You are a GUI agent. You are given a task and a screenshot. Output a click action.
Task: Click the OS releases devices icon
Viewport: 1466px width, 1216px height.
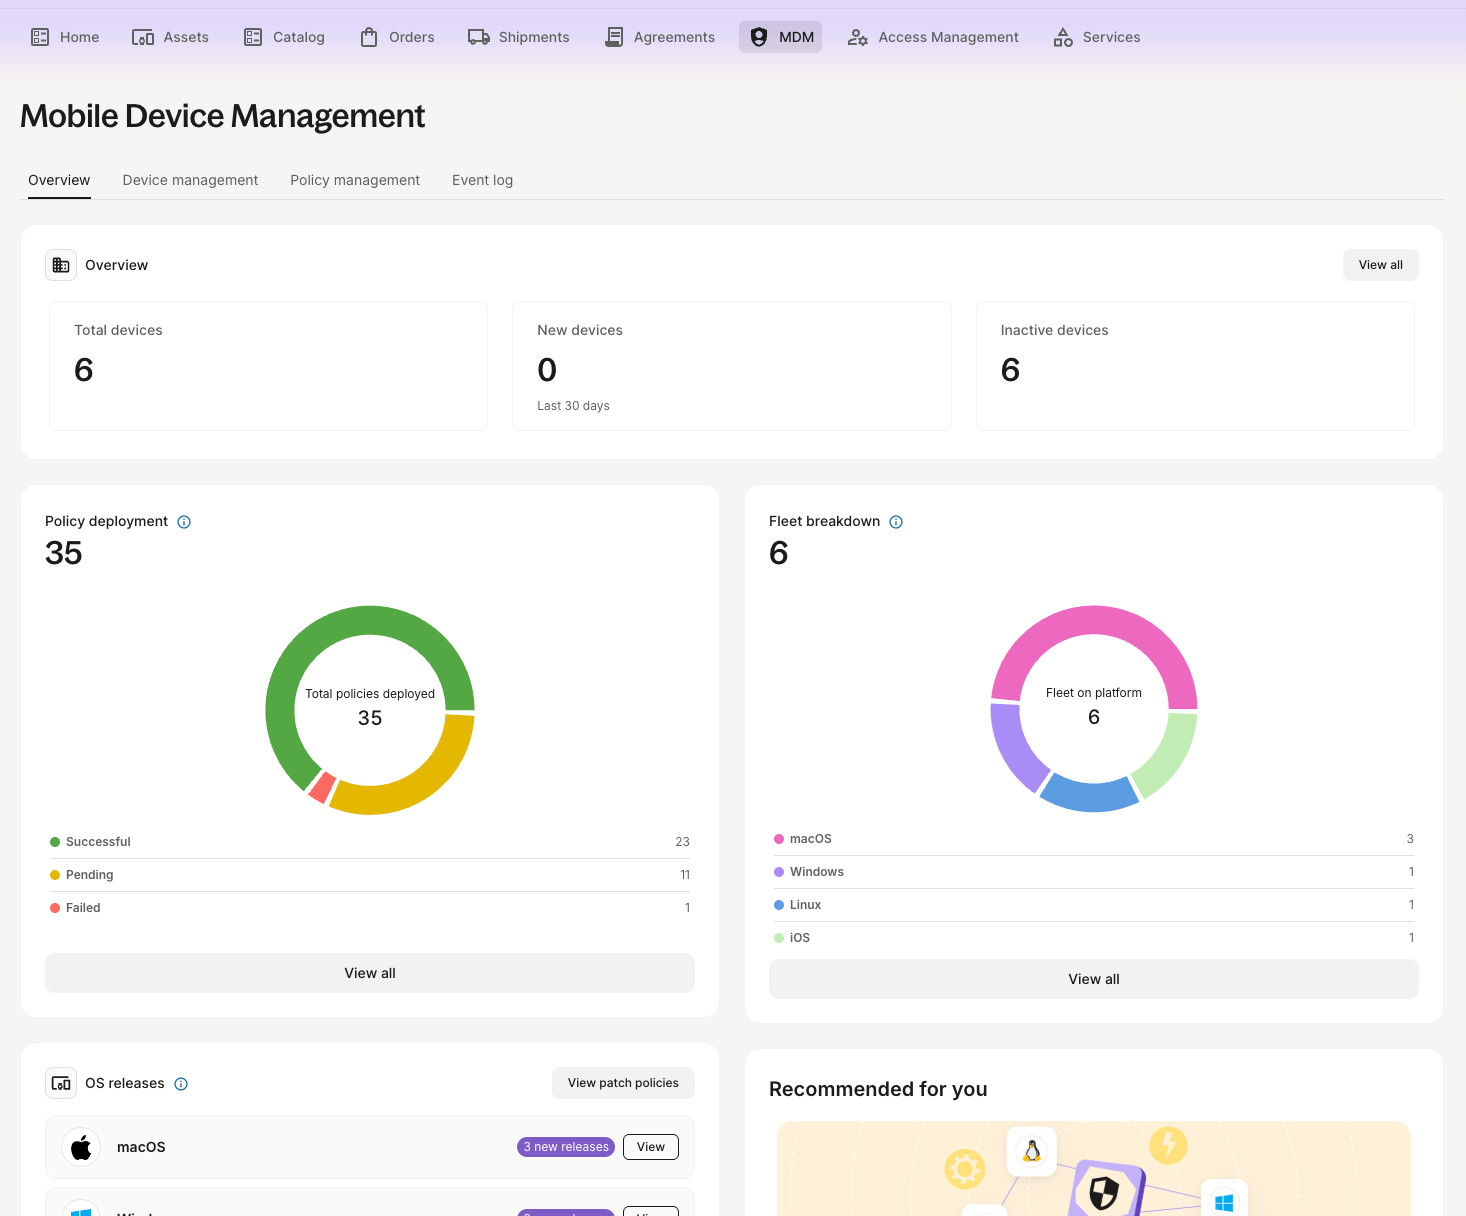[x=61, y=1083]
